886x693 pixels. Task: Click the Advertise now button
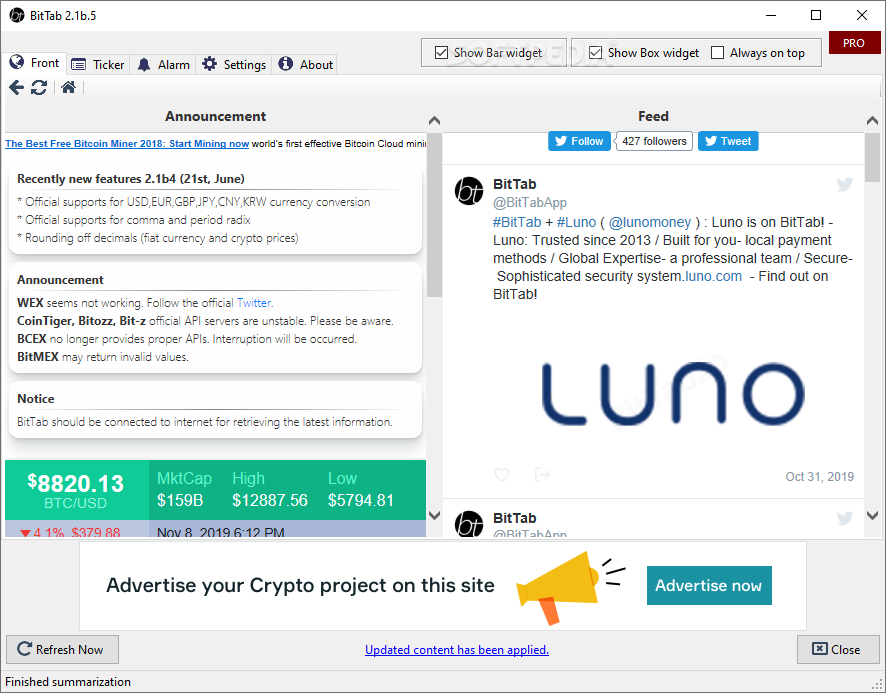pos(709,586)
